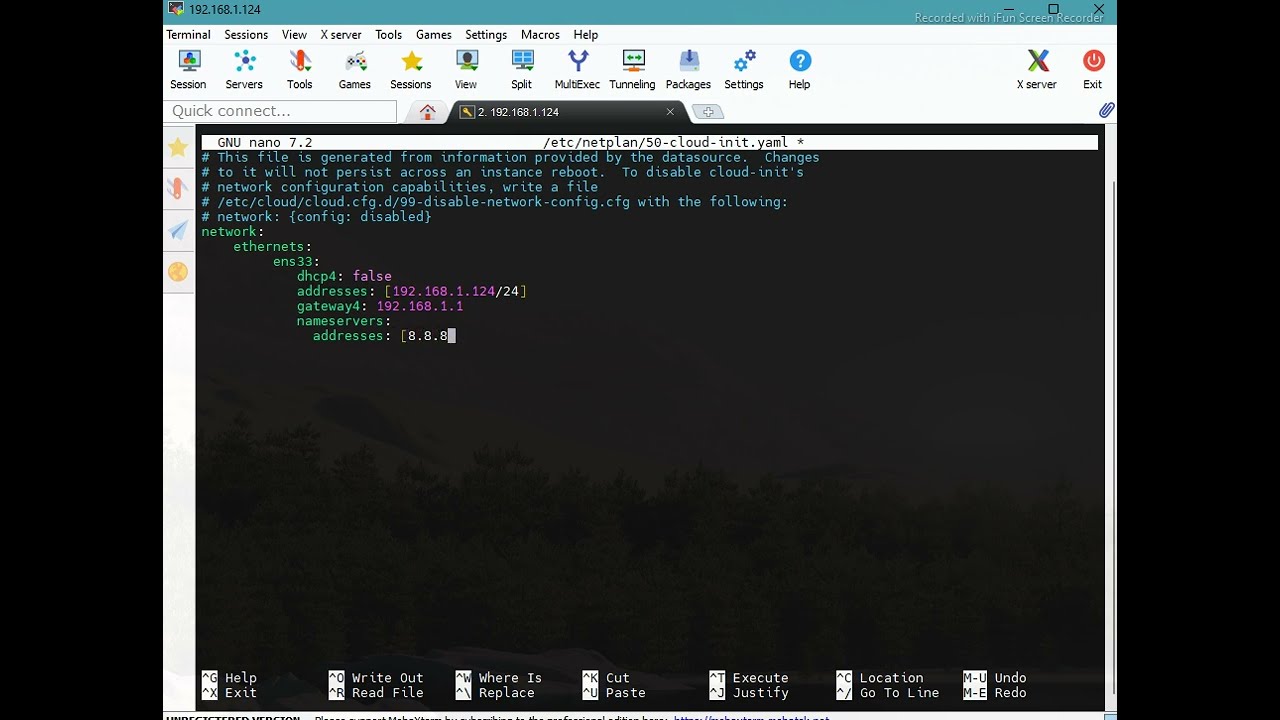
Task: Click the red Exit toolbar icon
Action: [x=1093, y=70]
